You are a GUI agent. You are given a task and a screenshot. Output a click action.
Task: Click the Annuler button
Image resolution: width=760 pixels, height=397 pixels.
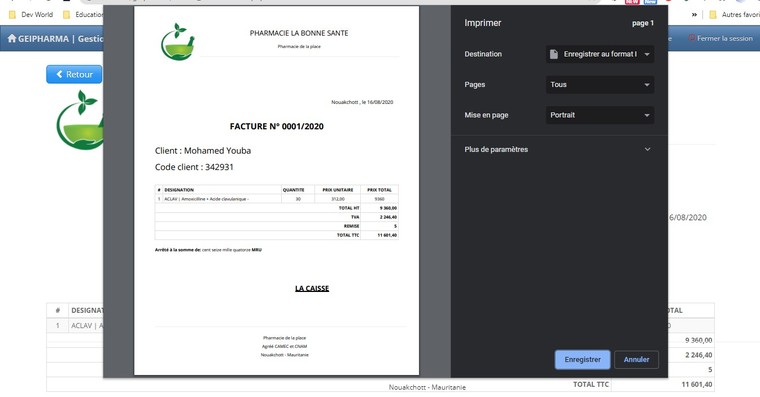pos(636,360)
